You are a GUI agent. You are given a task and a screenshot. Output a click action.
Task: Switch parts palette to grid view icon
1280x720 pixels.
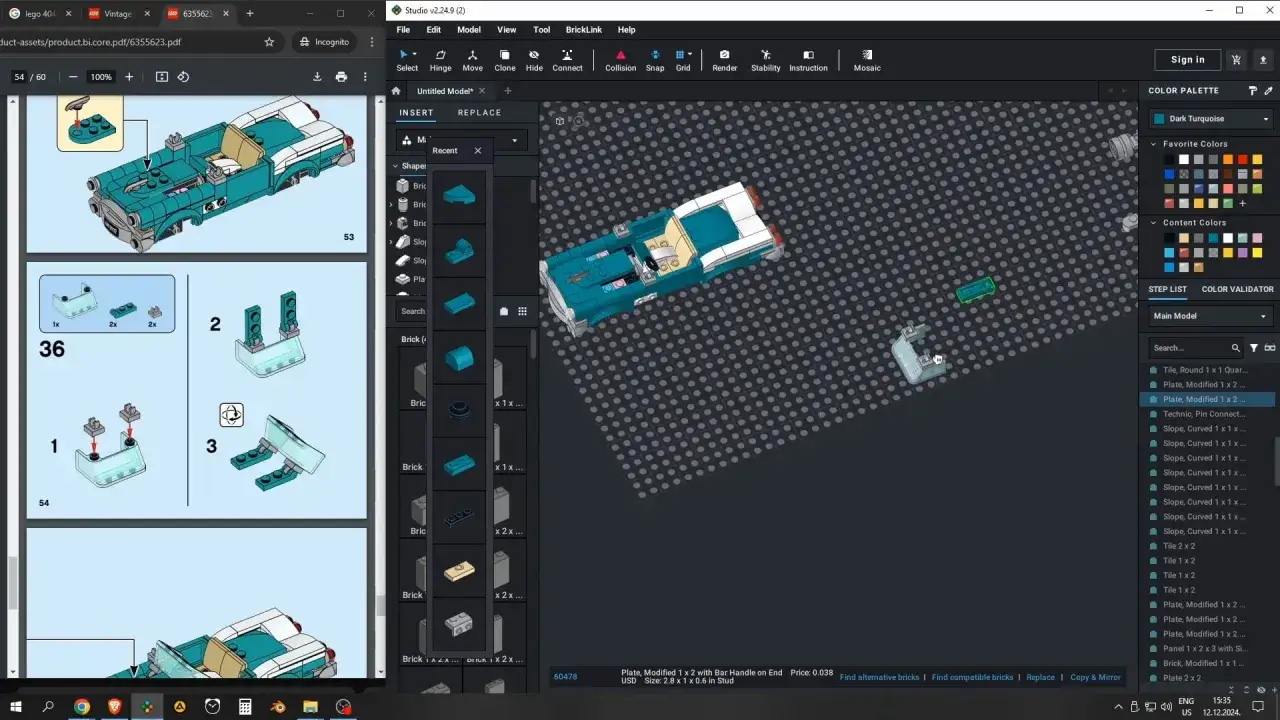pos(522,311)
